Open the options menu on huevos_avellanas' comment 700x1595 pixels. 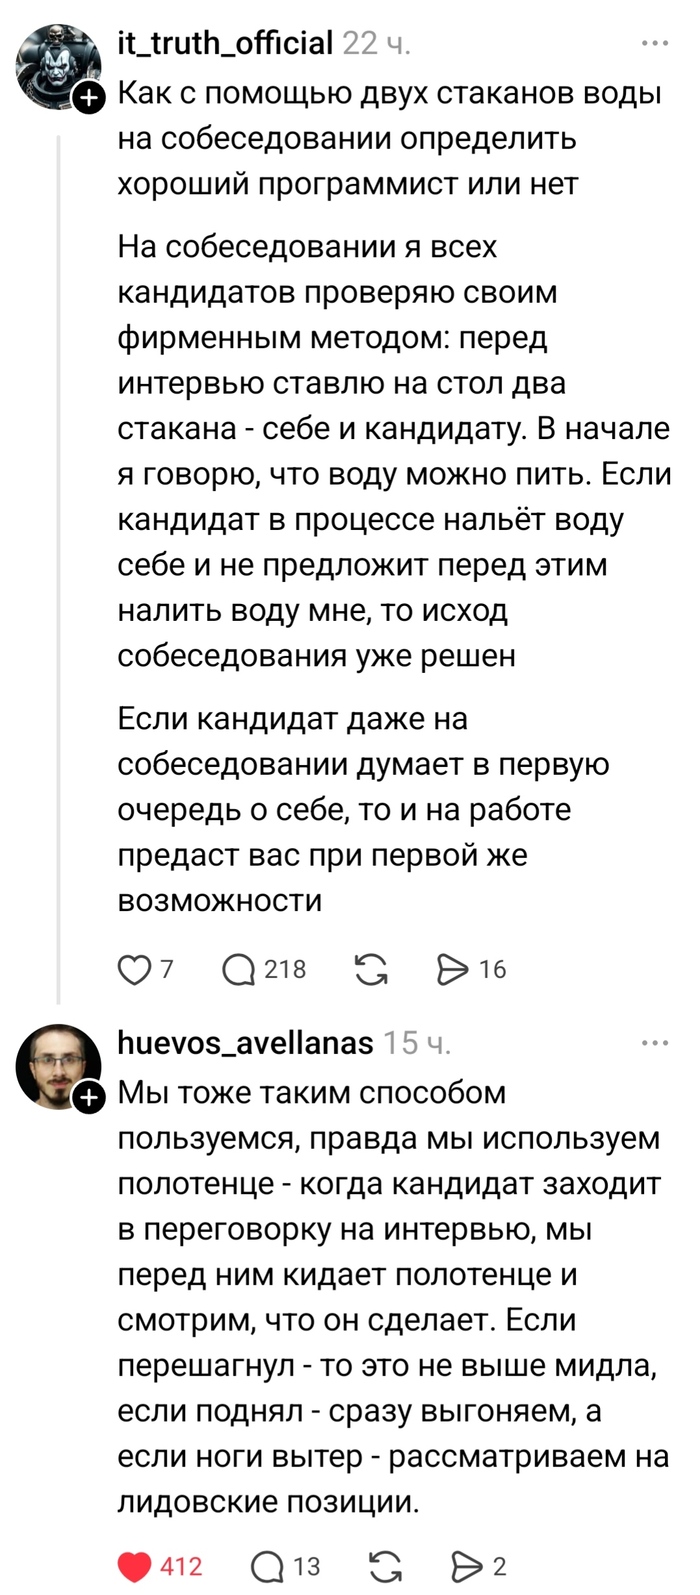pyautogui.click(x=655, y=1043)
